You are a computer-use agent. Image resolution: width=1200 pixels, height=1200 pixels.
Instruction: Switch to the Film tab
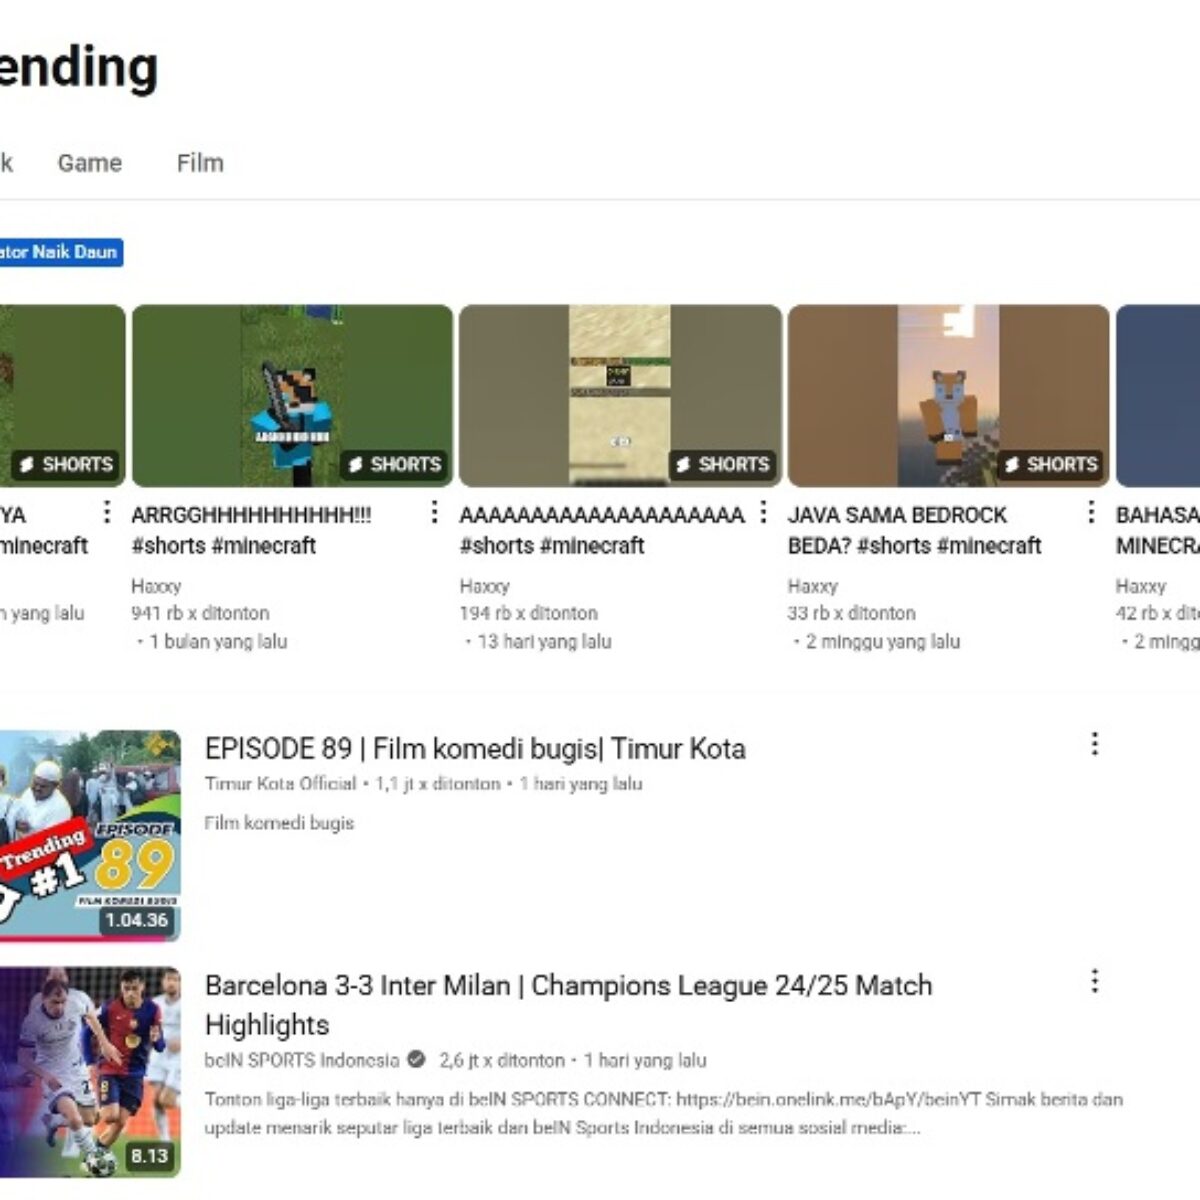click(200, 163)
